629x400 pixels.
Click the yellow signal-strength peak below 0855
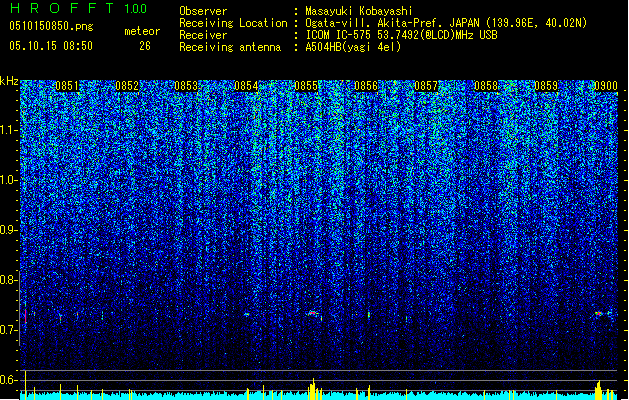click(313, 388)
